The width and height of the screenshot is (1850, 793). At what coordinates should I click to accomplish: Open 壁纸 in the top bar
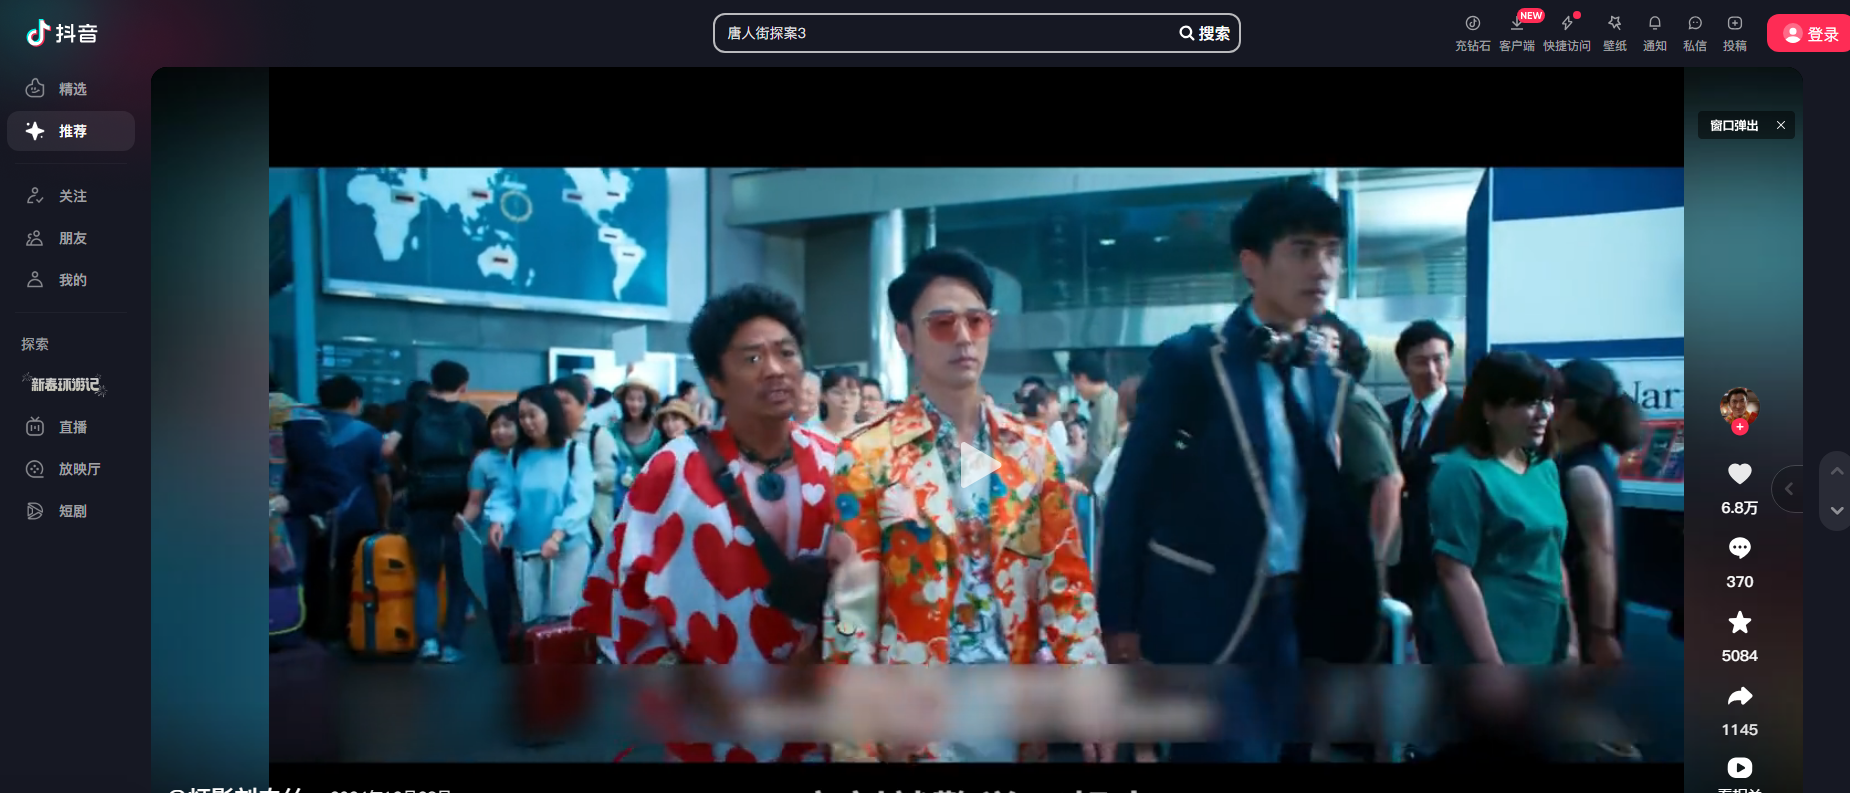[1615, 33]
